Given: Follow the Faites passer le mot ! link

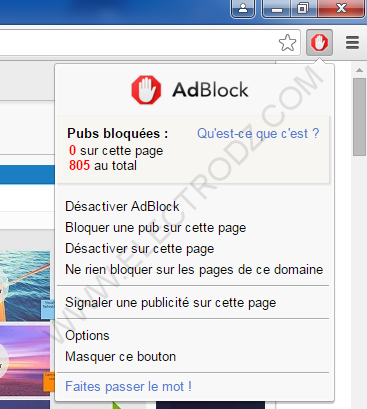Looking at the screenshot, I should (128, 387).
